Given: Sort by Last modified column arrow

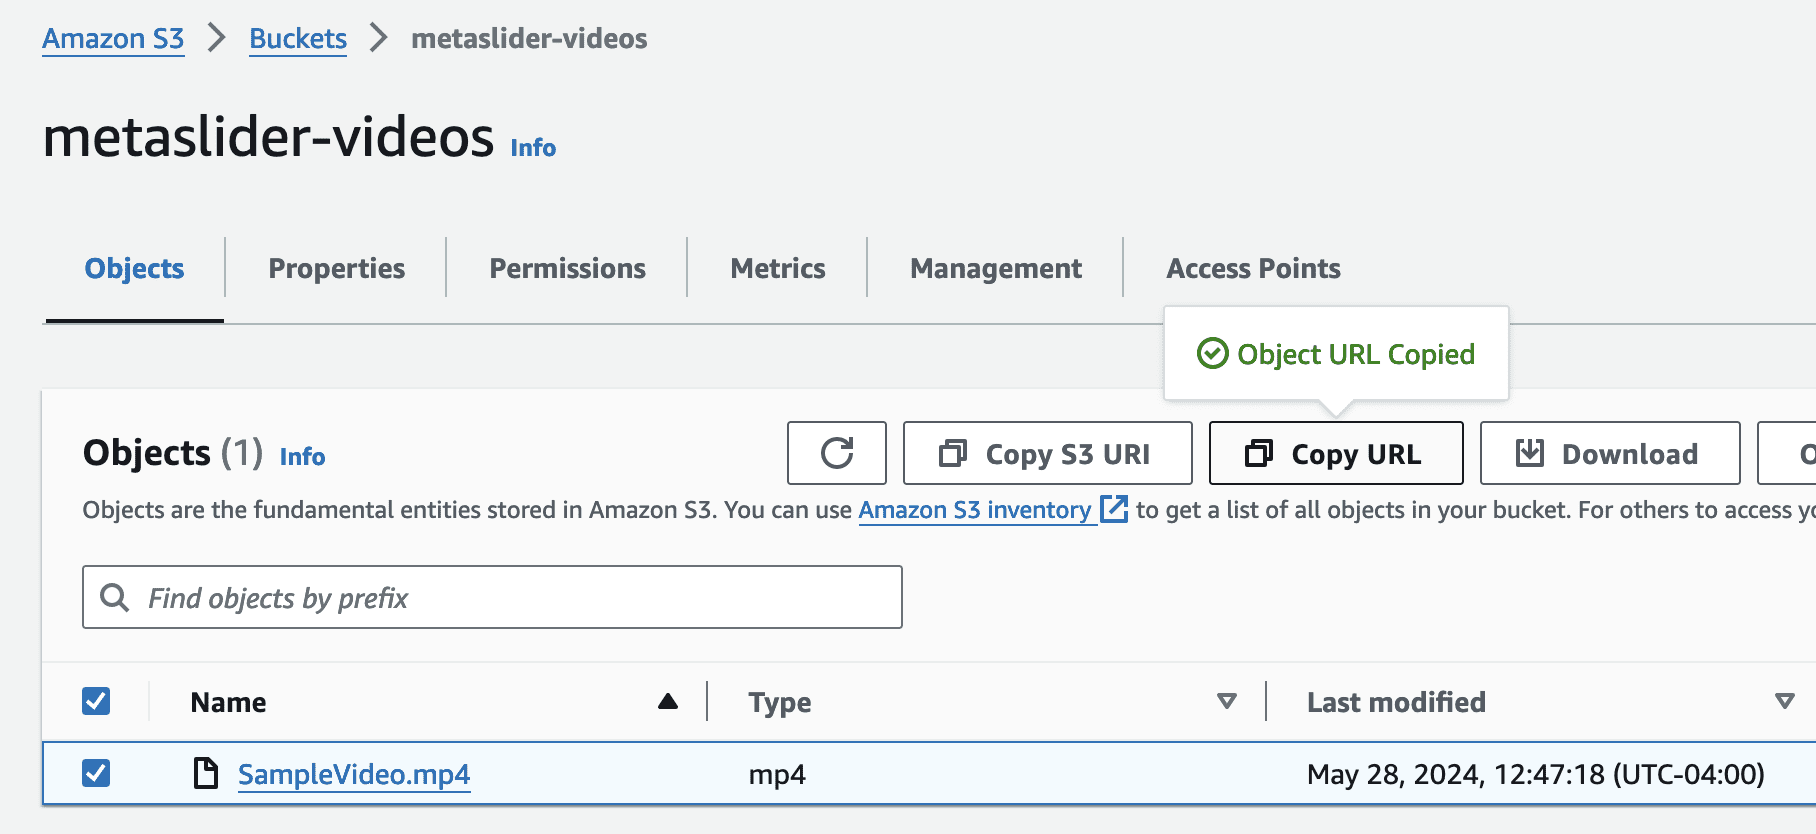Looking at the screenshot, I should click(x=1784, y=701).
